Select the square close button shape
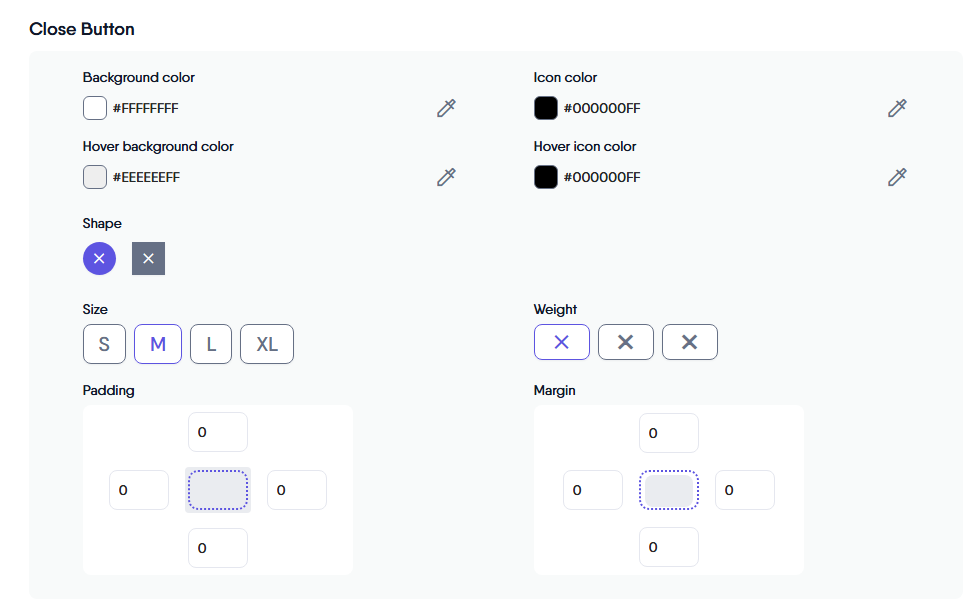Screen dimensions: 977x600 point(148,258)
